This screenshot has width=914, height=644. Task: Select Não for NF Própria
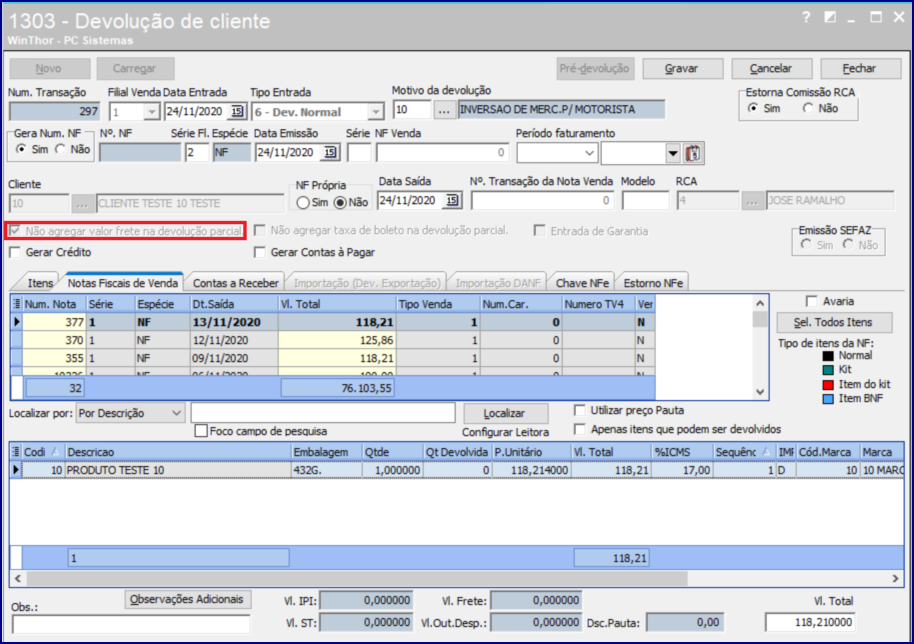(340, 203)
